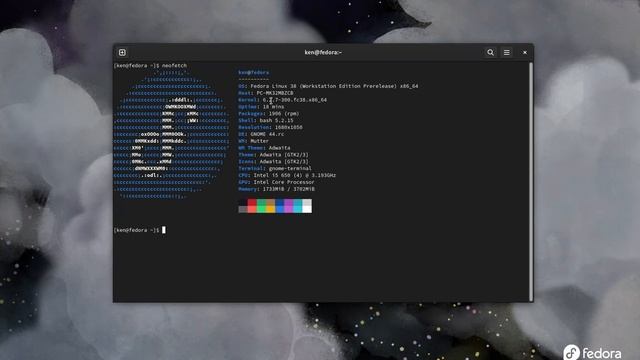
Task: Click the DE line GNOME 44.rc
Action: tap(261, 134)
